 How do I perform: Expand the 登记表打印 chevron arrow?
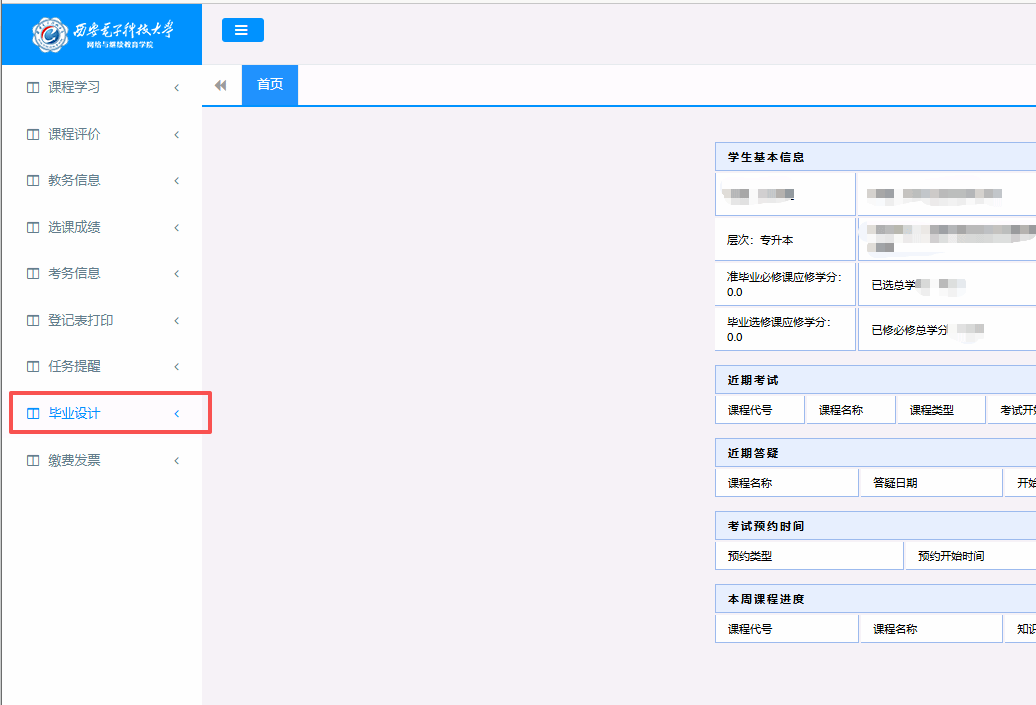(177, 321)
